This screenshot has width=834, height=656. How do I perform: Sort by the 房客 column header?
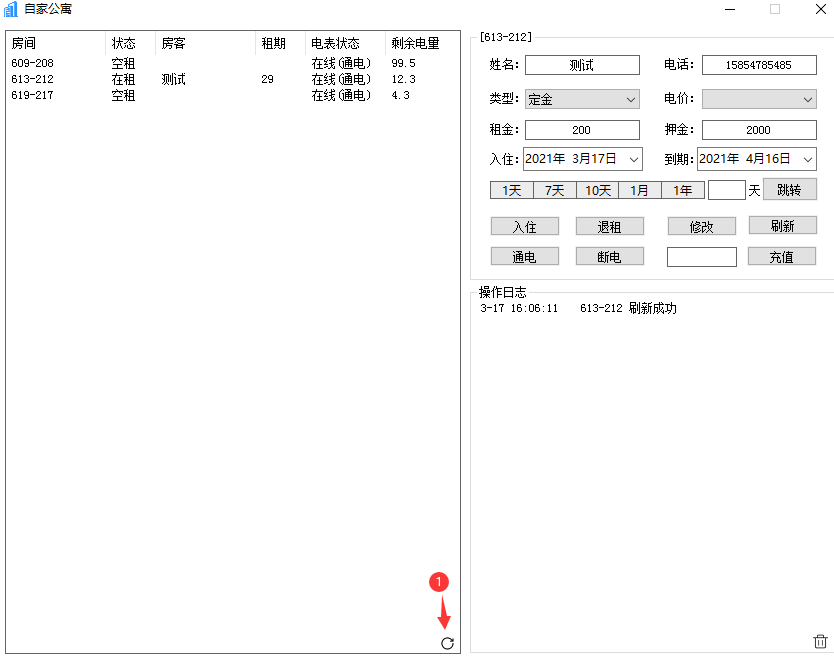pyautogui.click(x=205, y=43)
